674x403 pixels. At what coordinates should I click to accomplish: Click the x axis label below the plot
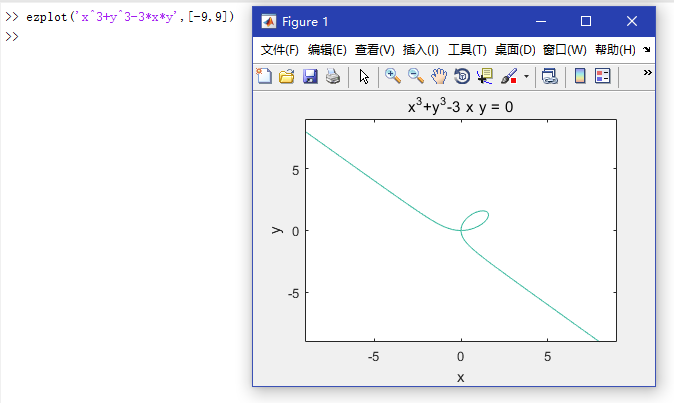click(460, 378)
